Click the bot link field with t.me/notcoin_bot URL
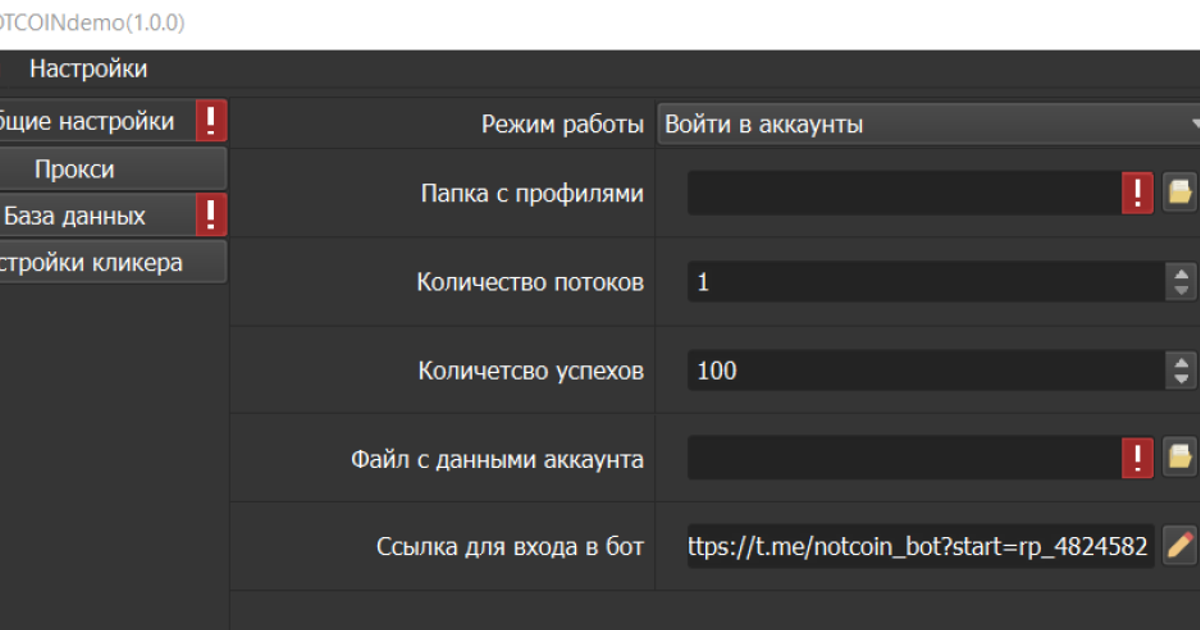 pos(921,546)
